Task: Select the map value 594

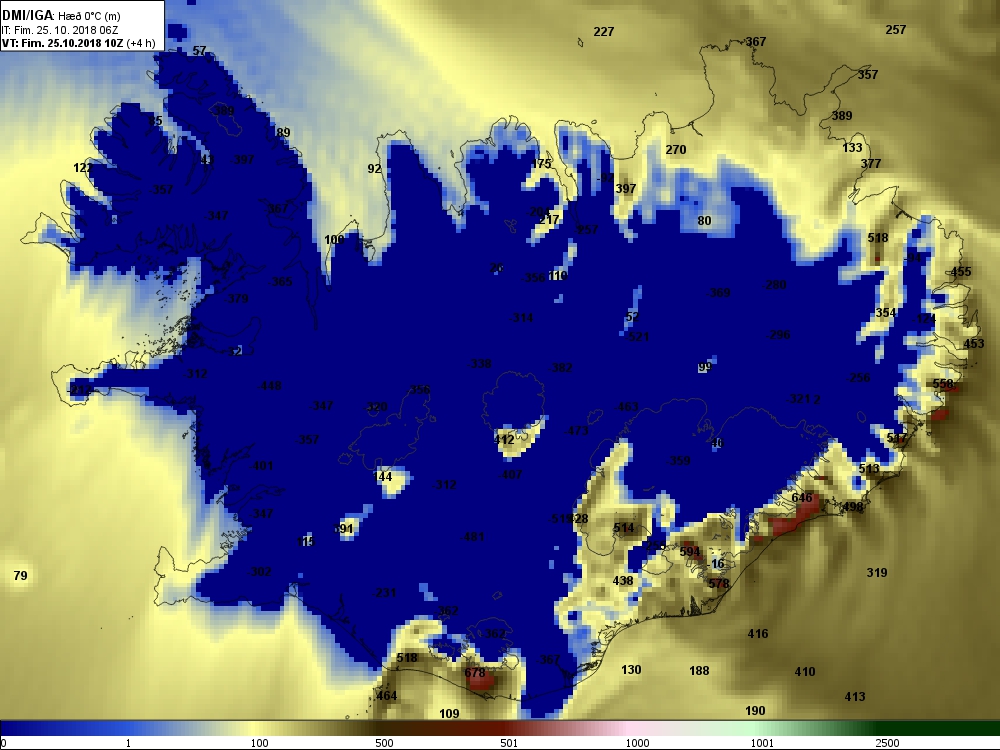Action: click(x=689, y=551)
